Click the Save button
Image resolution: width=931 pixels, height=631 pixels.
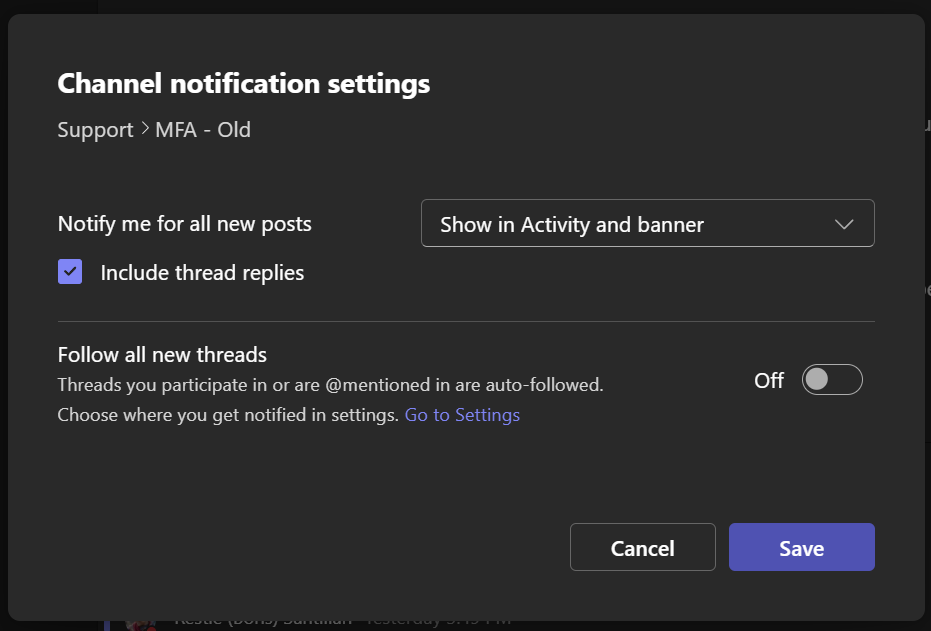click(x=801, y=547)
